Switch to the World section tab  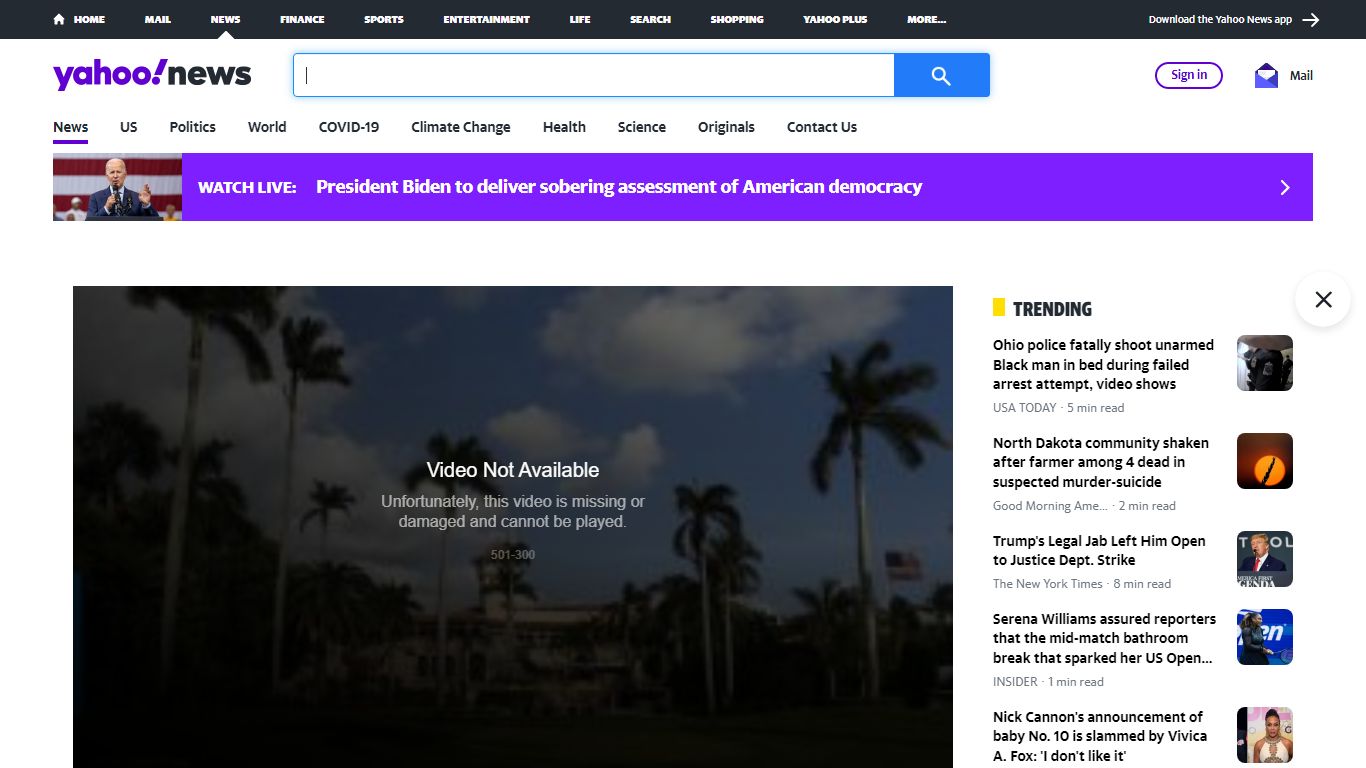pyautogui.click(x=267, y=127)
